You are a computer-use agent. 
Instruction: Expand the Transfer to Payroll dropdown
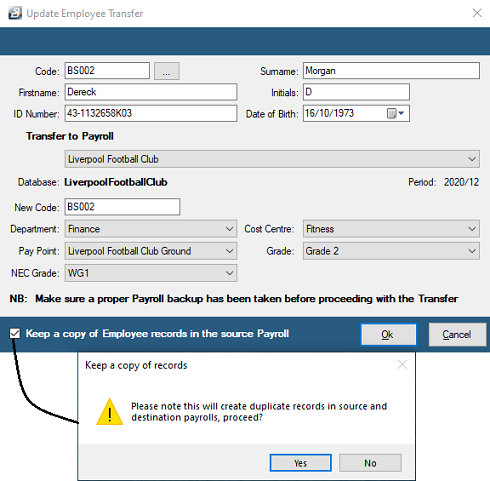click(272, 159)
